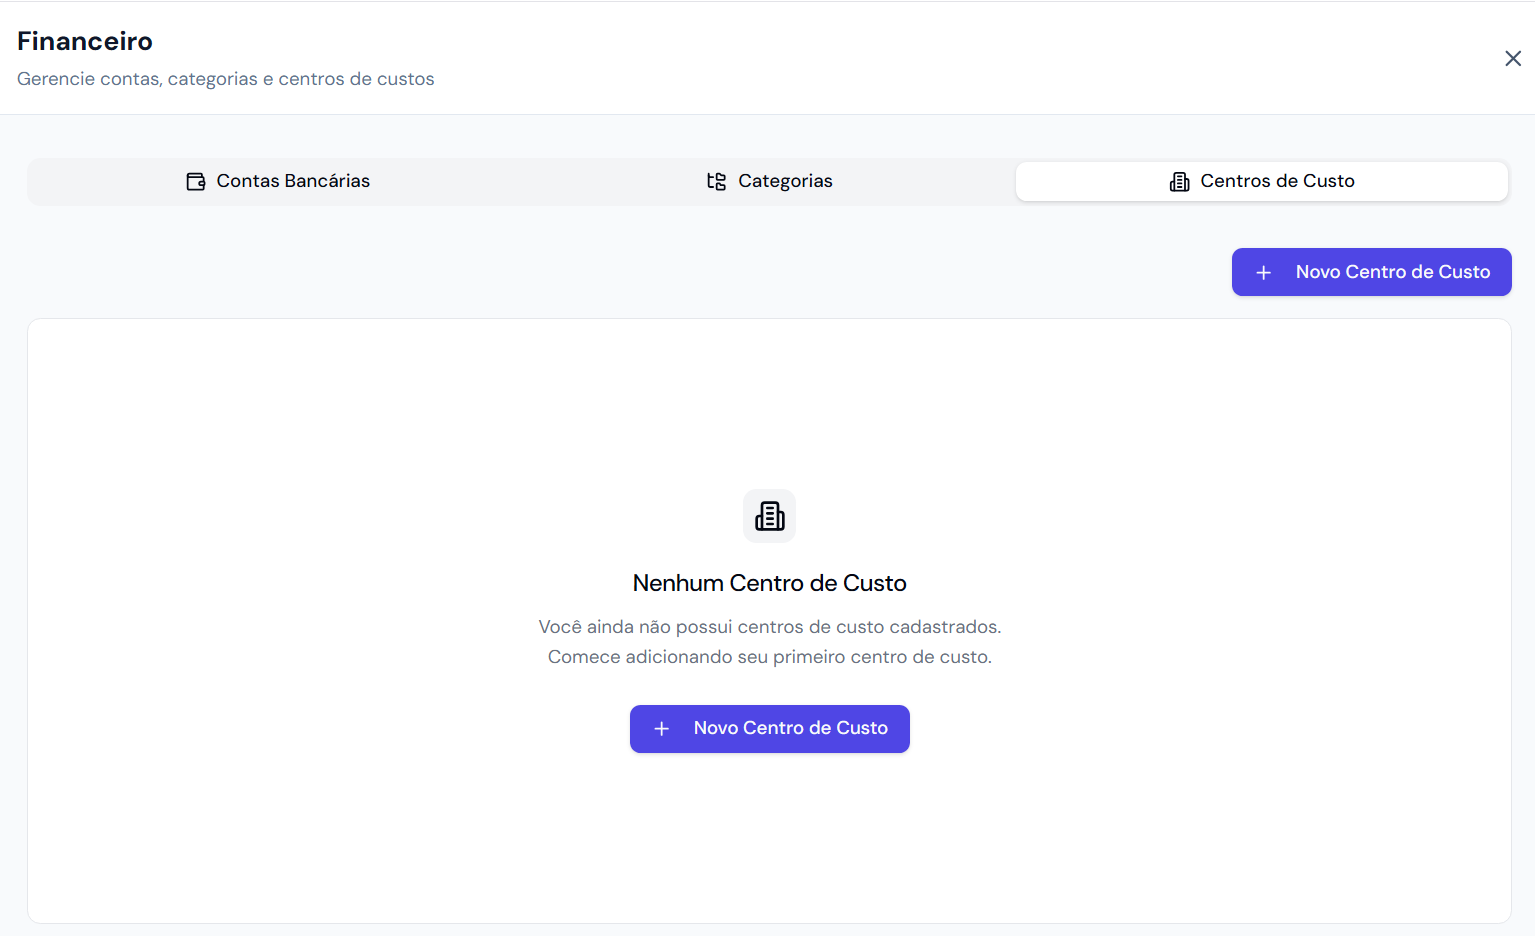Click the word Custo in Nenhum Centro heading
This screenshot has width=1535, height=936.
coord(875,583)
